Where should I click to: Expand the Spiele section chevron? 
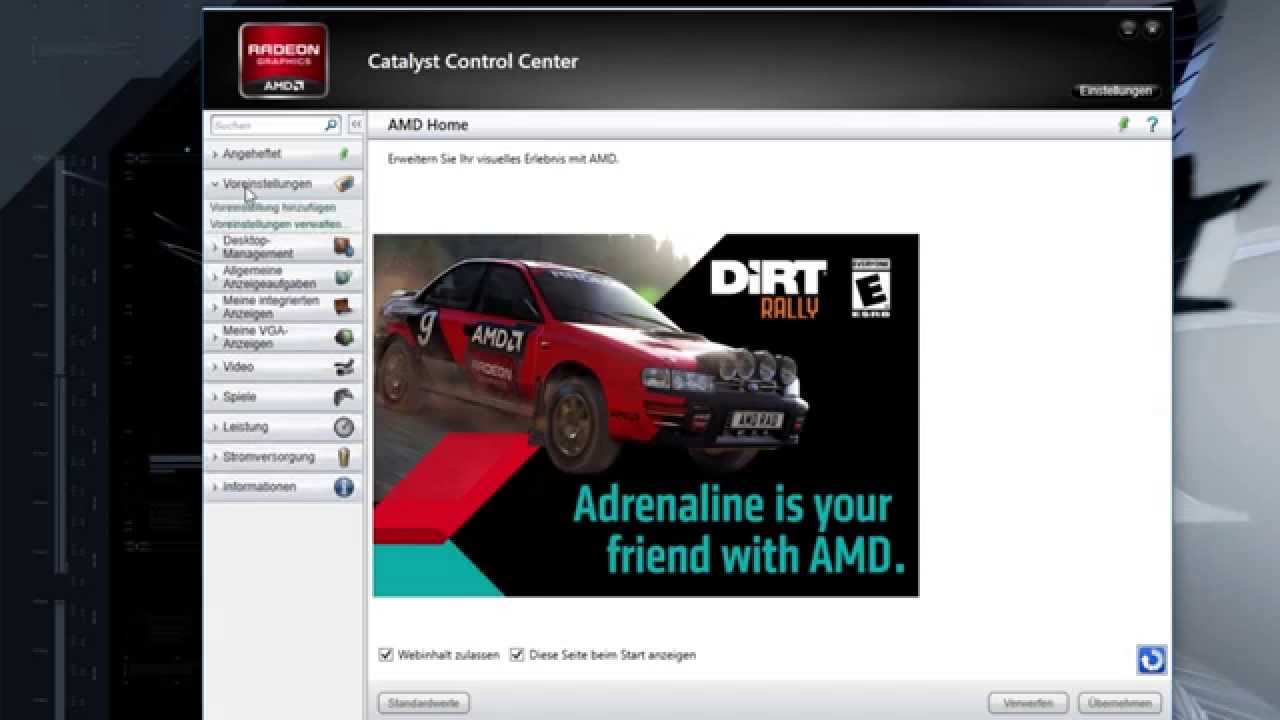click(x=215, y=397)
